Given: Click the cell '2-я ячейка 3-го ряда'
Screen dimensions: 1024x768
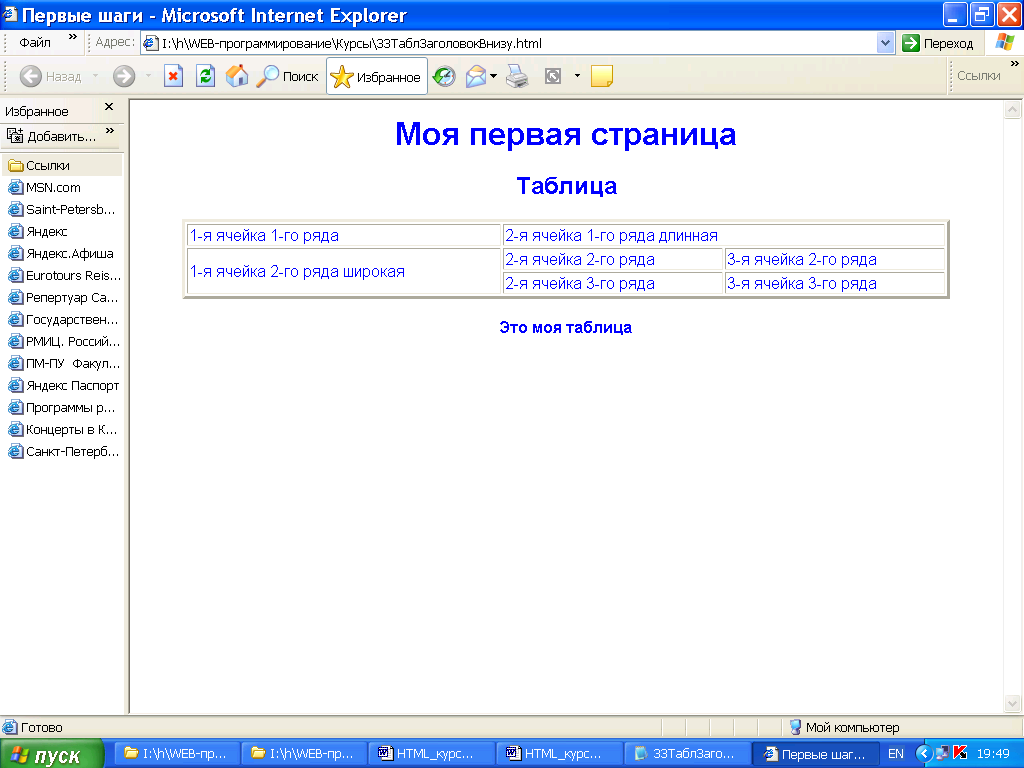Looking at the screenshot, I should (613, 284).
